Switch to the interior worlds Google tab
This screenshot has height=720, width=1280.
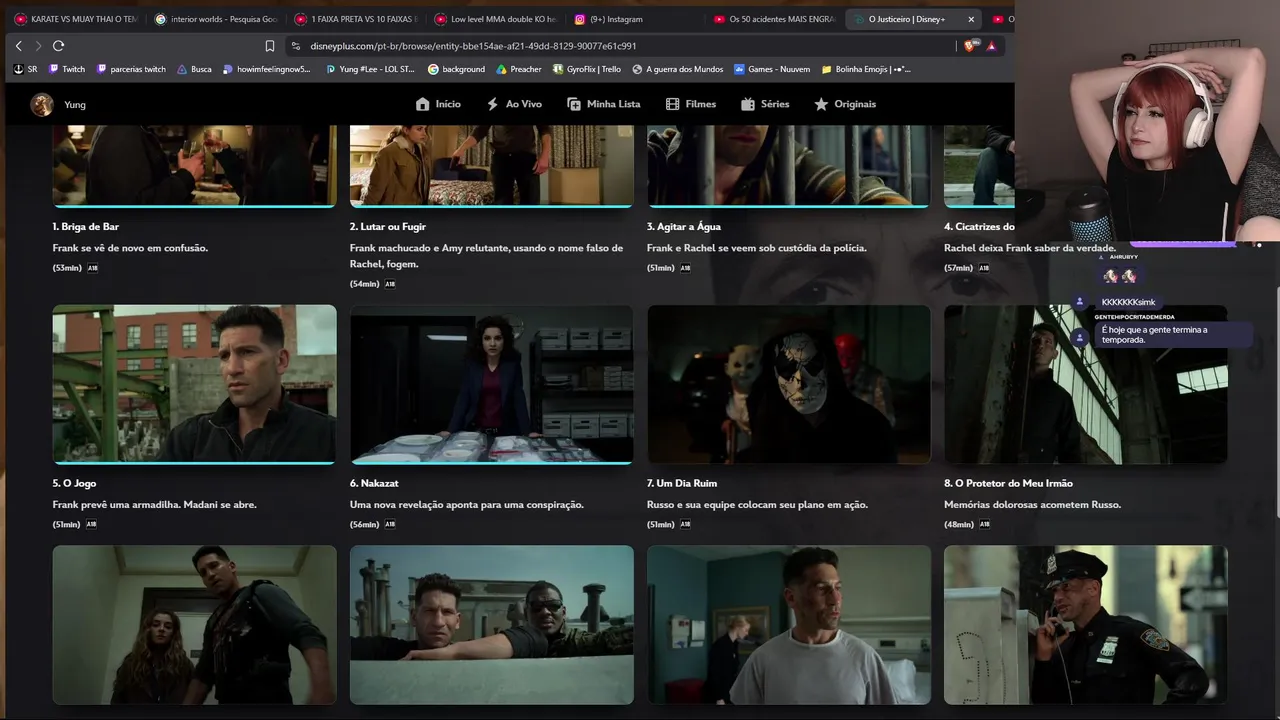pos(216,19)
